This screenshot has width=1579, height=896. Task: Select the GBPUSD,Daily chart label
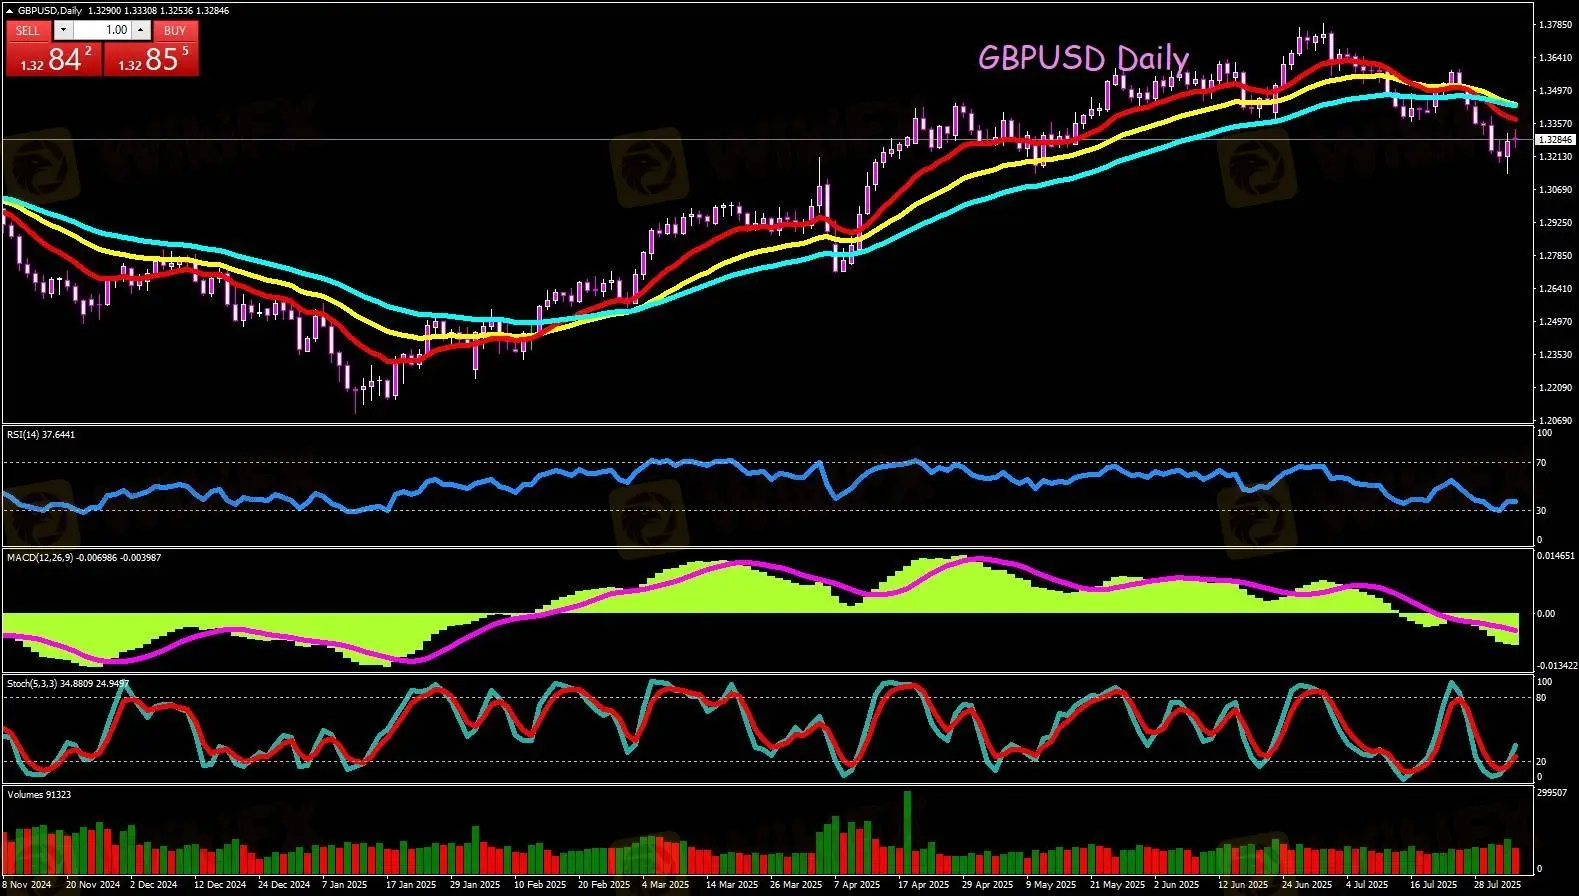[50, 10]
